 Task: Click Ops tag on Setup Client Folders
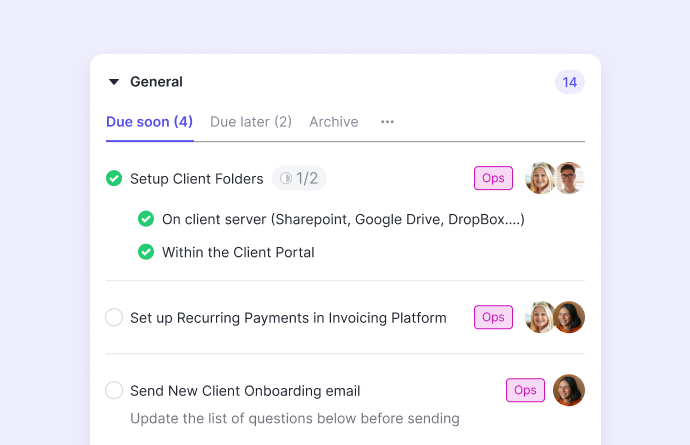tap(493, 178)
